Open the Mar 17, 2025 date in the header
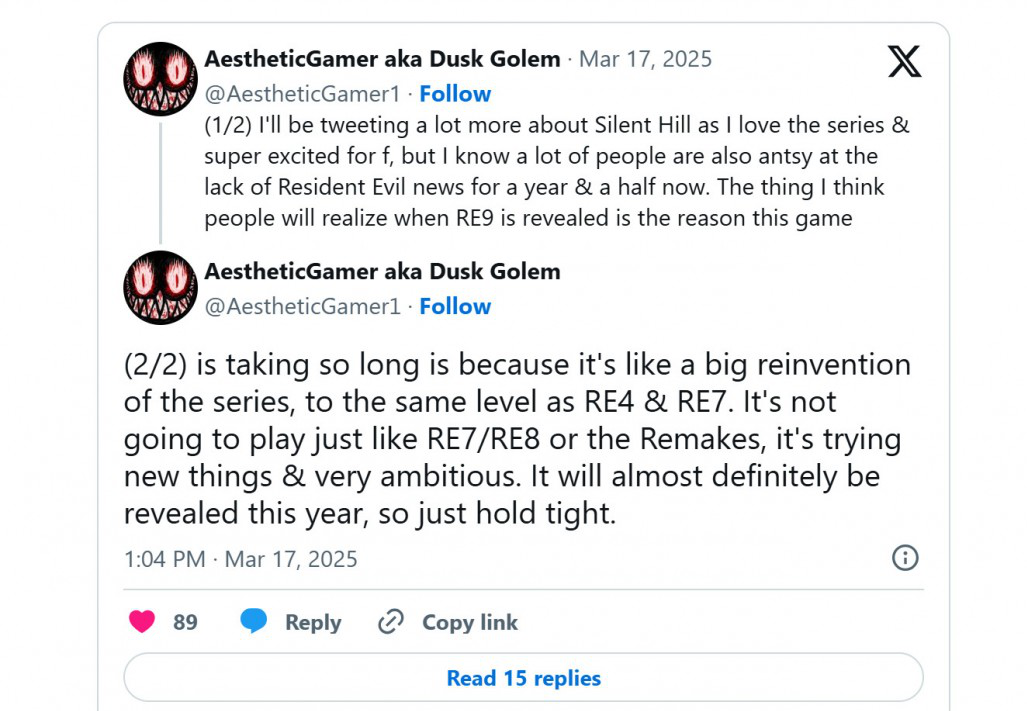The height and width of the screenshot is (711, 1027). 645,59
